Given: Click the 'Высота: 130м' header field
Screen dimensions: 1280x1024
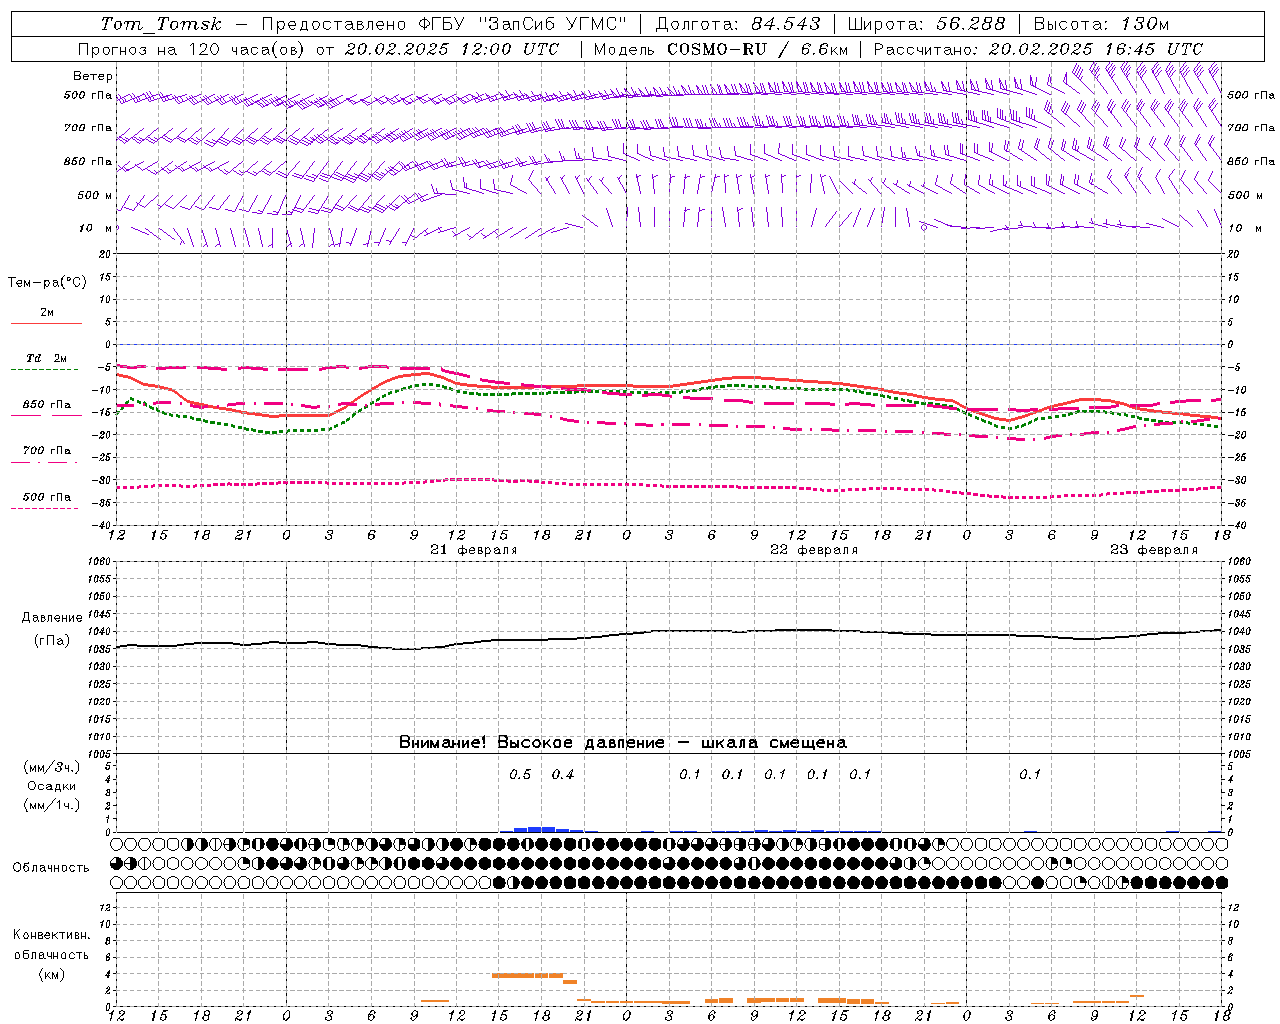Looking at the screenshot, I should coord(1102,24).
